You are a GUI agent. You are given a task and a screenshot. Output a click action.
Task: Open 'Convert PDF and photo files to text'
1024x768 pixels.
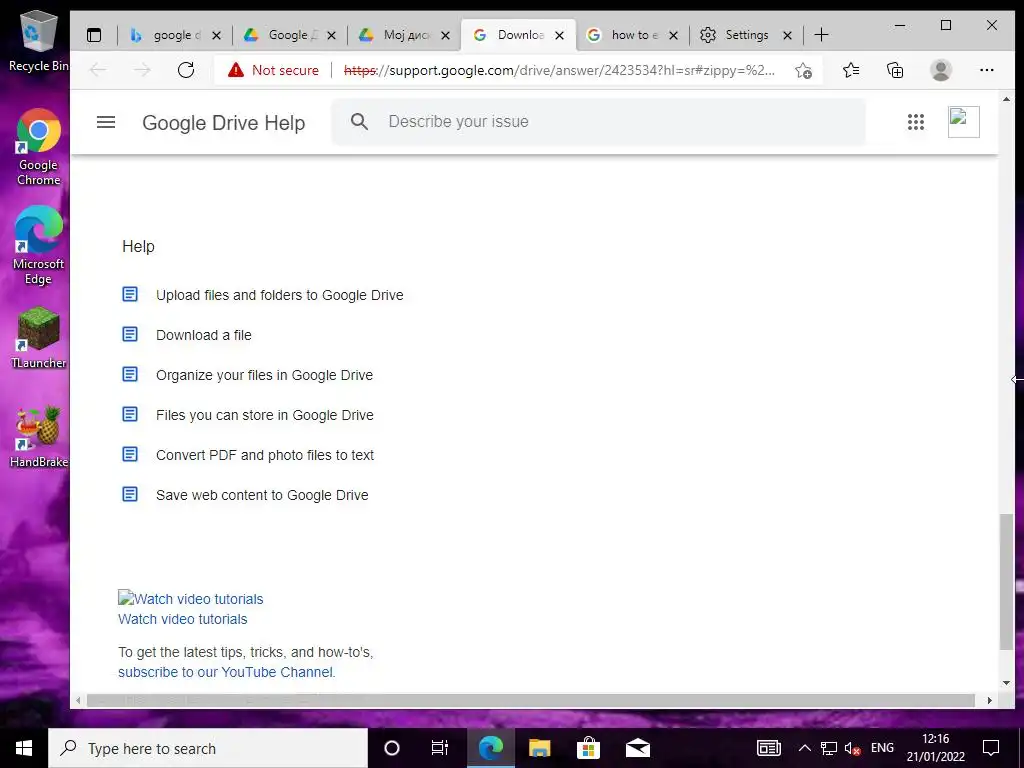264,455
